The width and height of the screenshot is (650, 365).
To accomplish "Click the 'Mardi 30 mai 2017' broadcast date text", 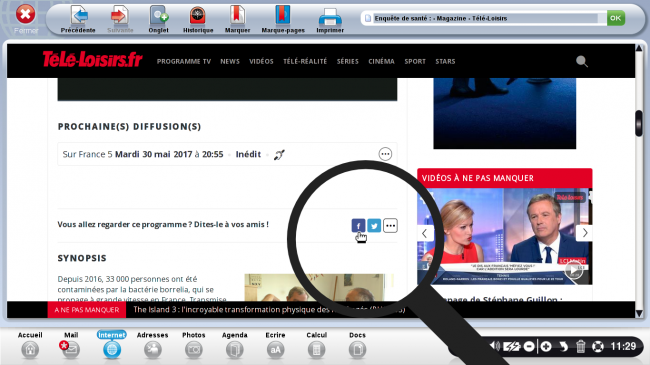I will [x=153, y=154].
